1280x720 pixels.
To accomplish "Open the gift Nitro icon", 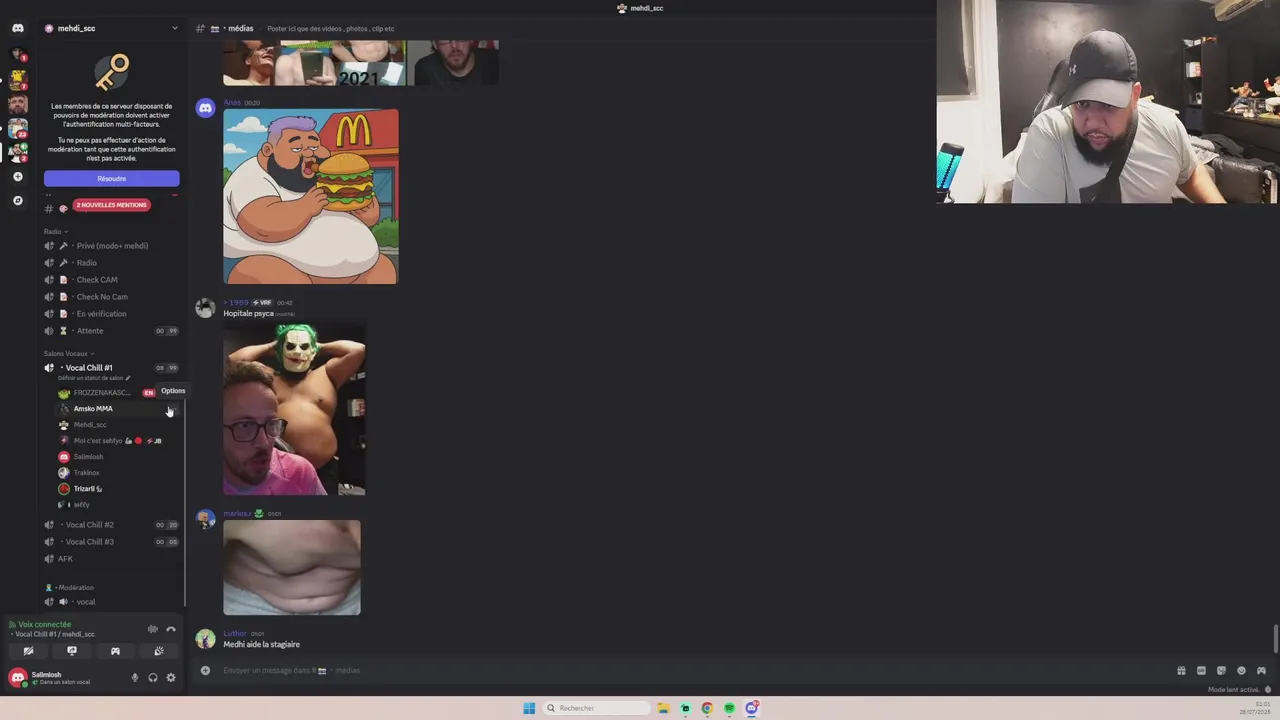I will coord(1181,671).
